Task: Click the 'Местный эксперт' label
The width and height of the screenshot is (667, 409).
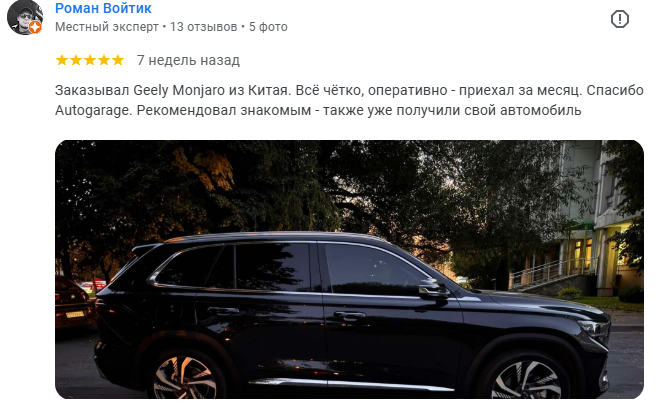Action: [x=107, y=27]
